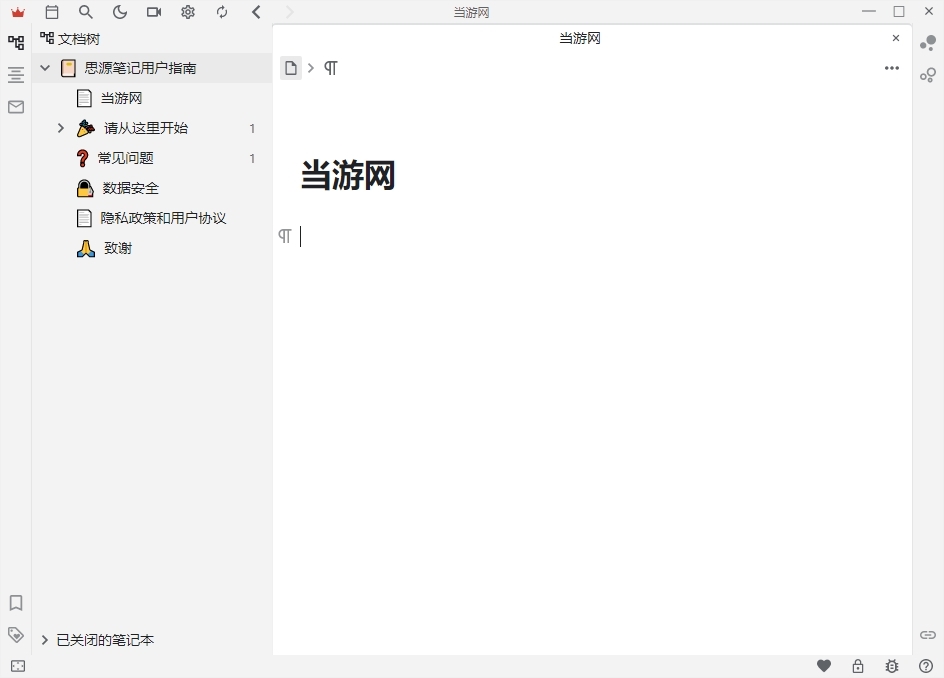Screen dimensions: 944x678
Task: Open the 隐私政策和用户协议 document
Action: [x=163, y=218]
